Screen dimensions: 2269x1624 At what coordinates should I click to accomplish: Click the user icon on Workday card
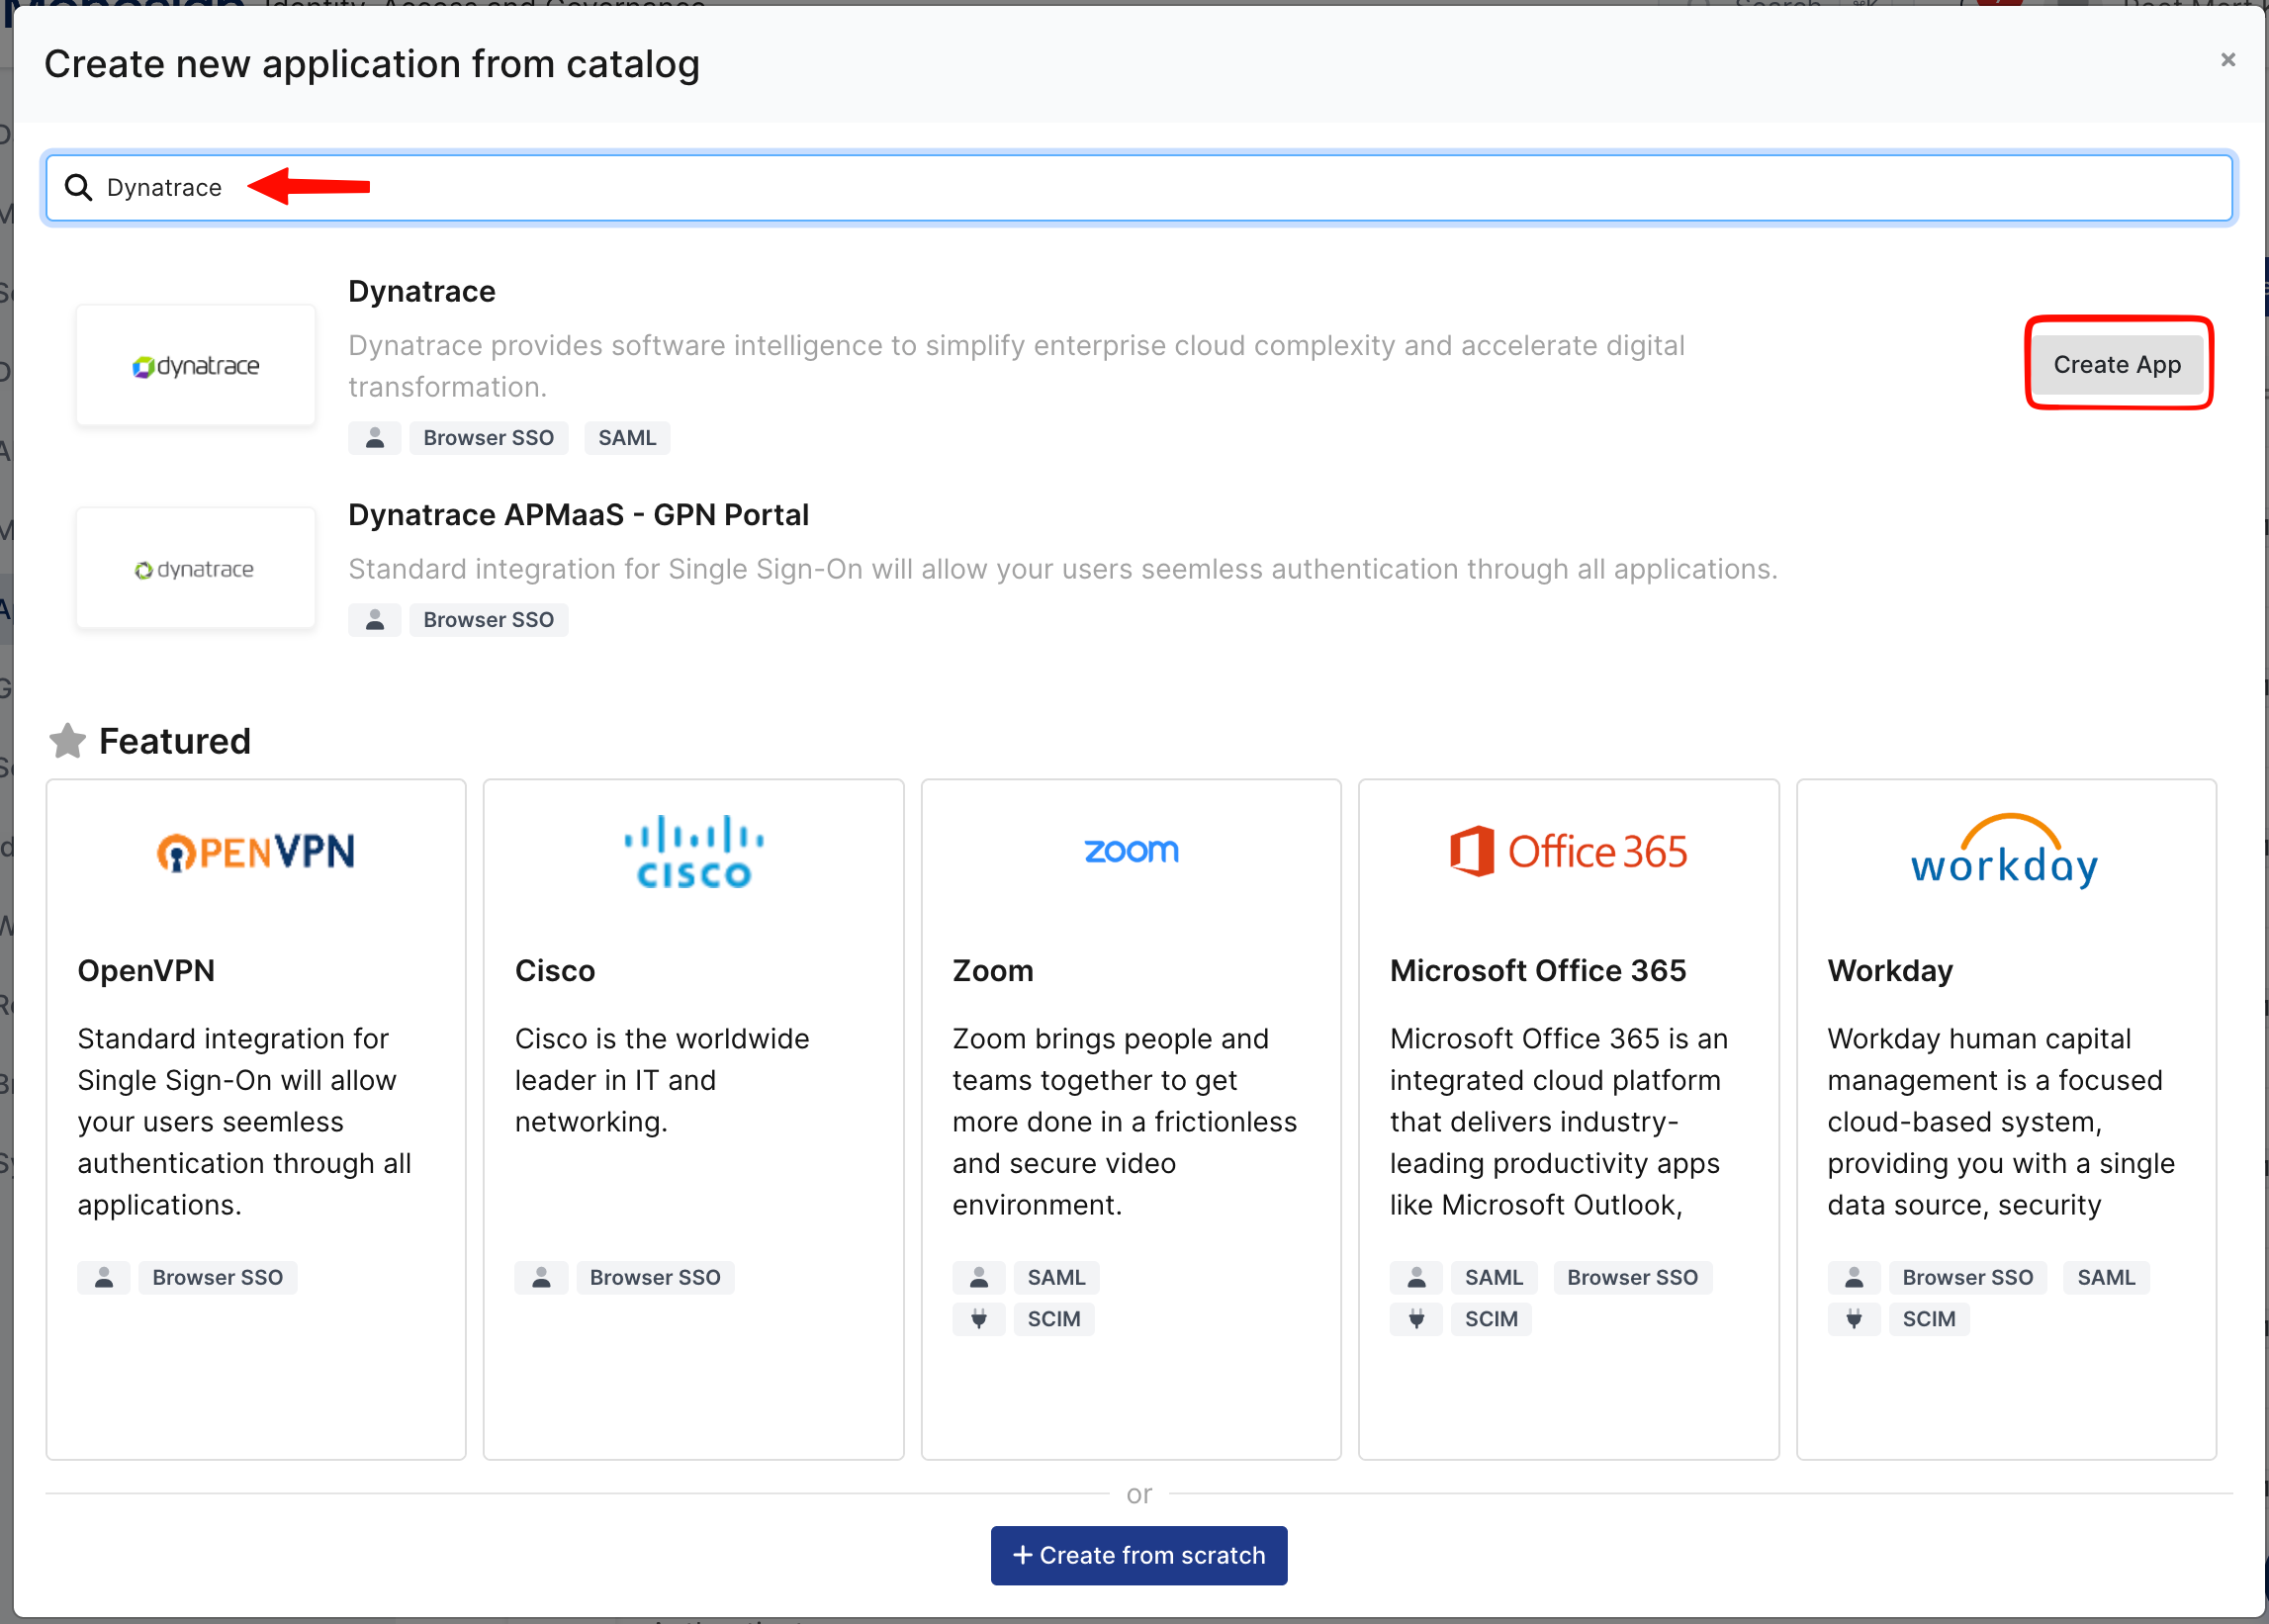[1854, 1277]
